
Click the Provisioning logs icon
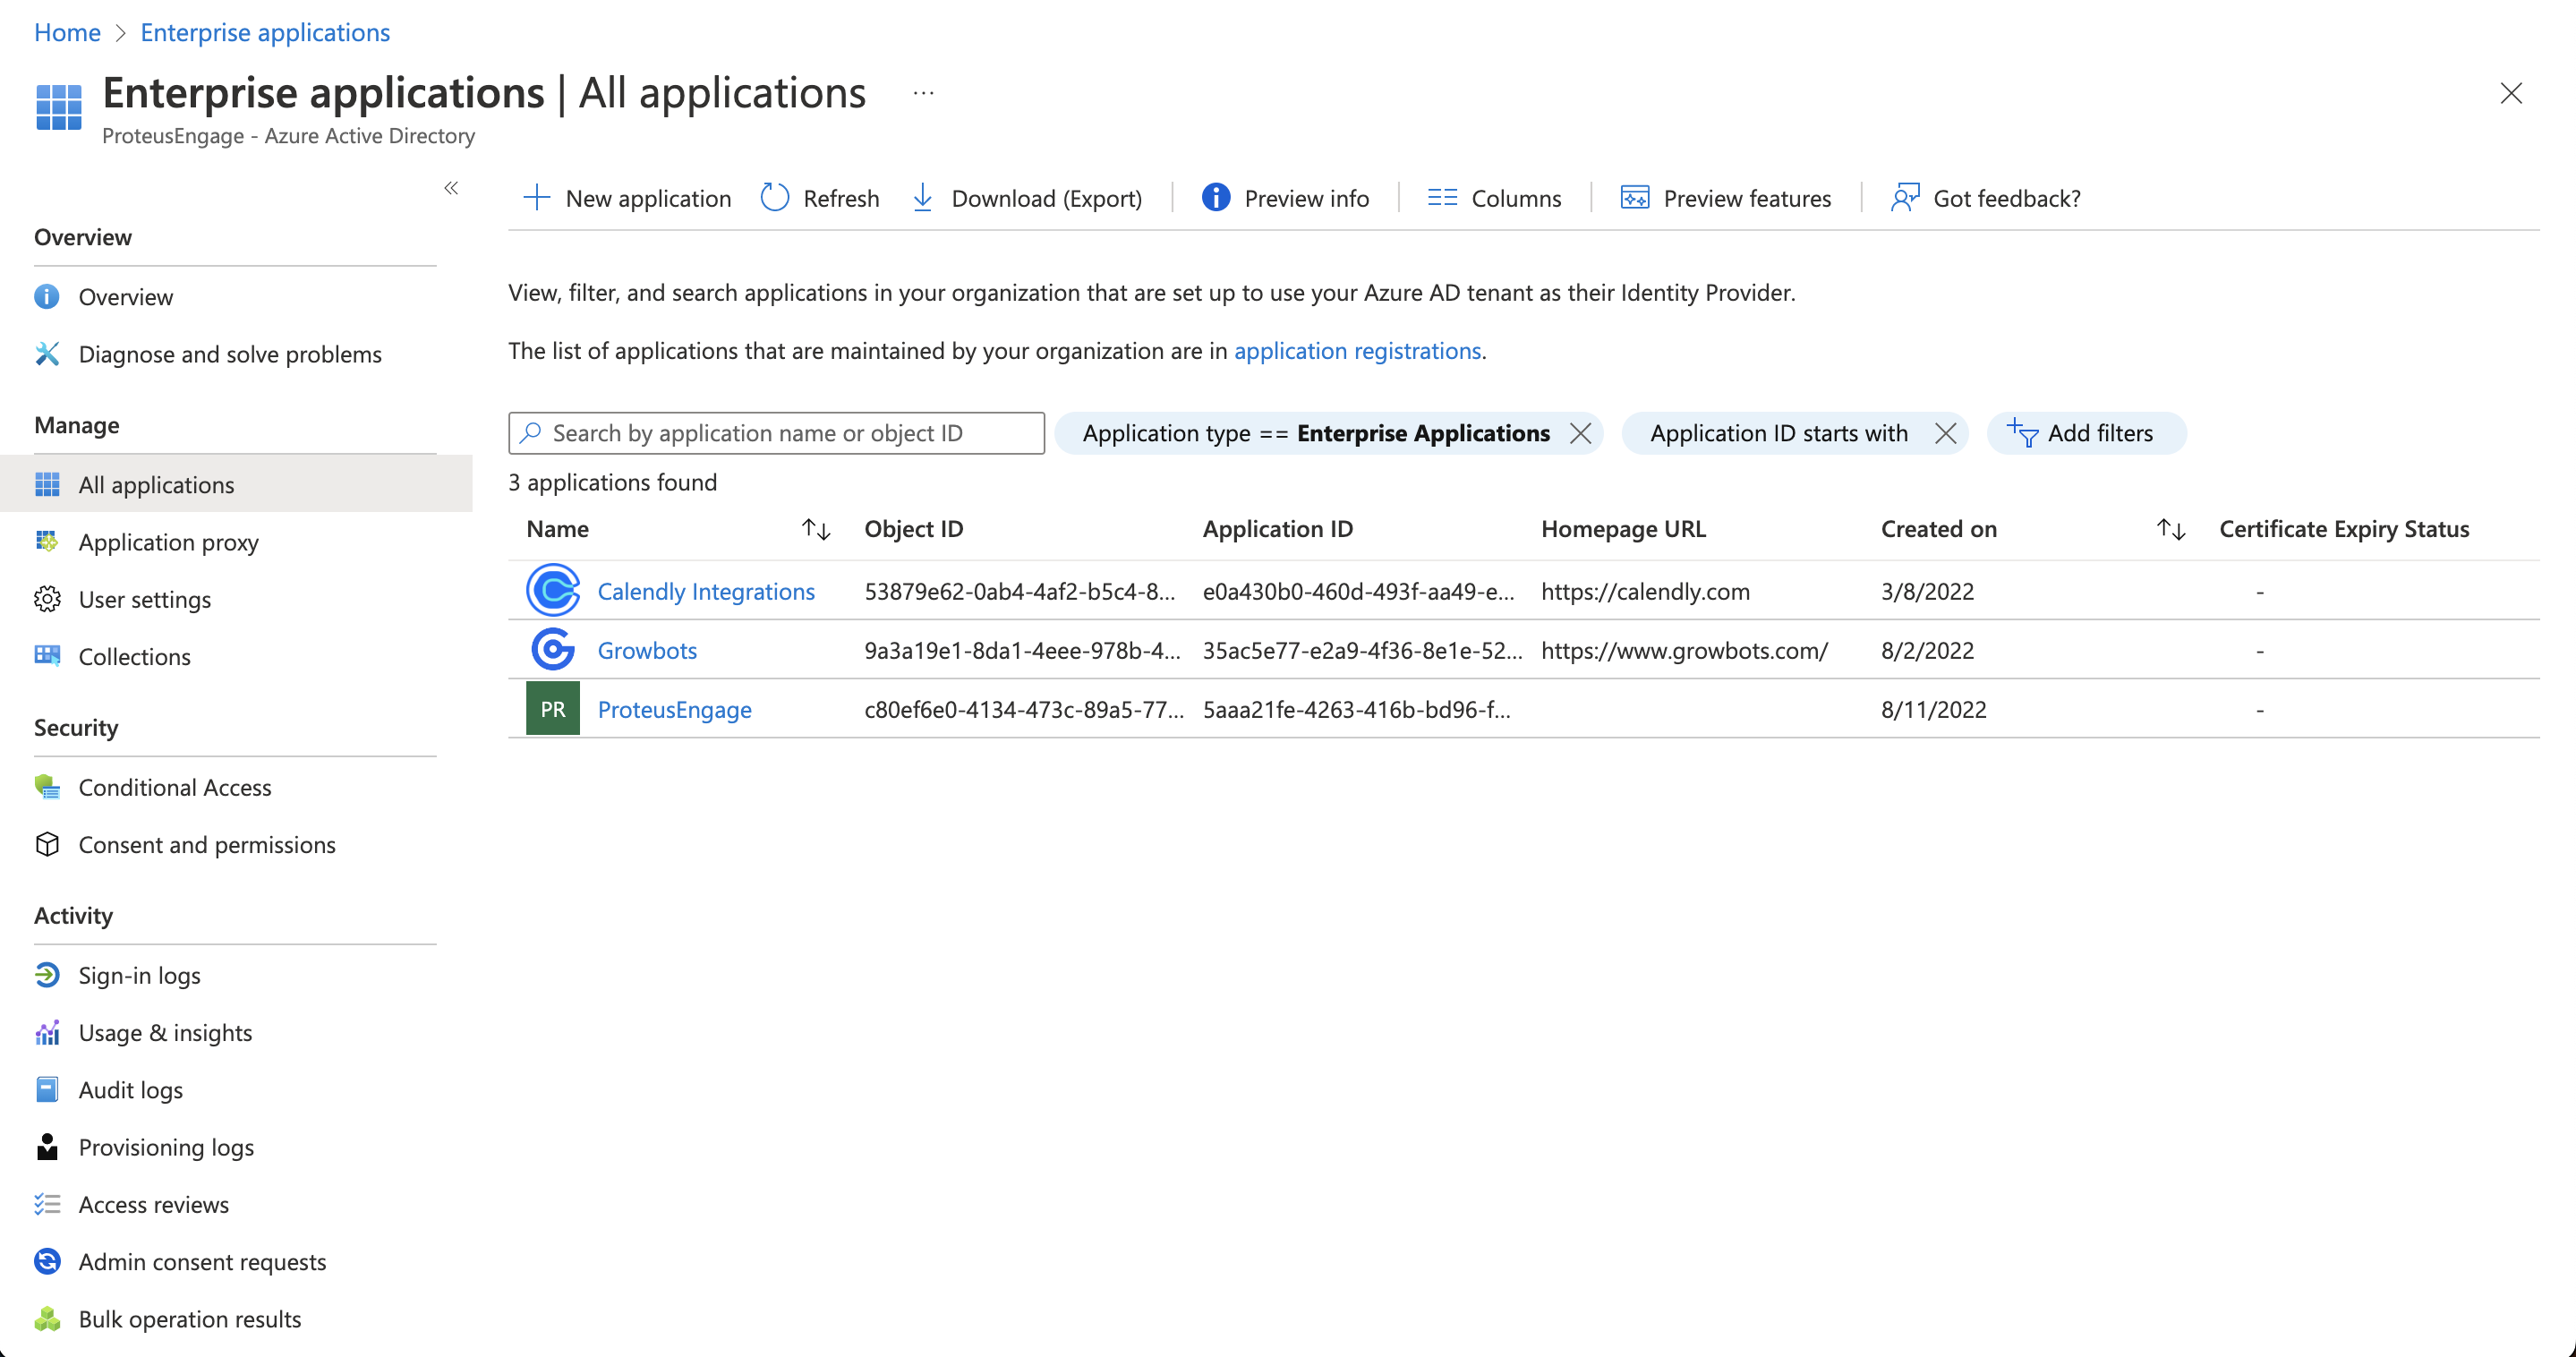(47, 1146)
